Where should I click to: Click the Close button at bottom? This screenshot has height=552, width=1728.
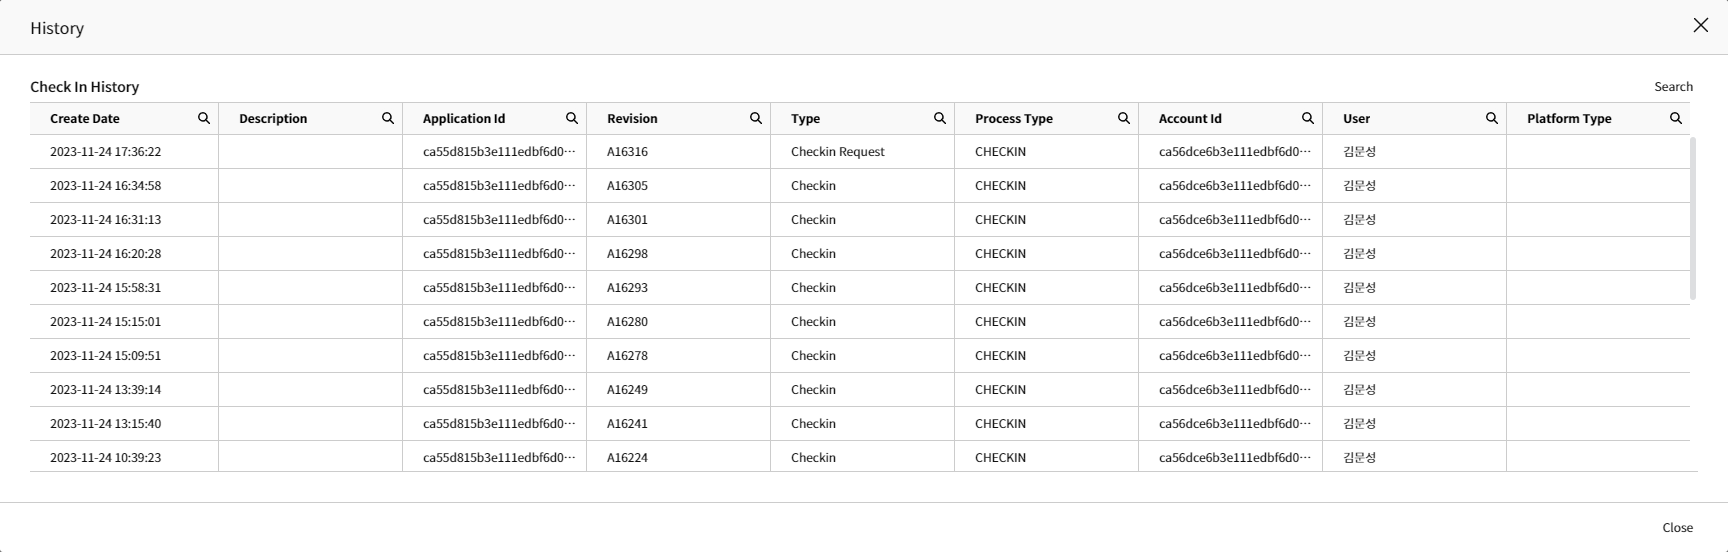1677,527
